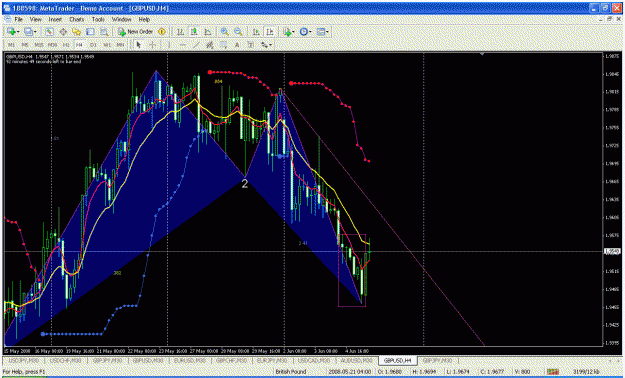Image resolution: width=625 pixels, height=378 pixels.
Task: Select the D1 timeframe
Action: point(93,45)
